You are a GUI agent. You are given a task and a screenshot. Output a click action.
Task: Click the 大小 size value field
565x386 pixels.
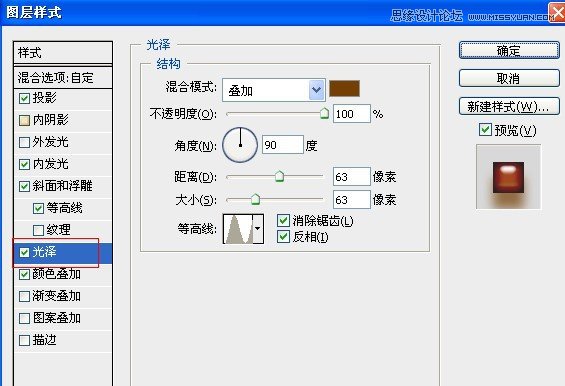click(352, 200)
